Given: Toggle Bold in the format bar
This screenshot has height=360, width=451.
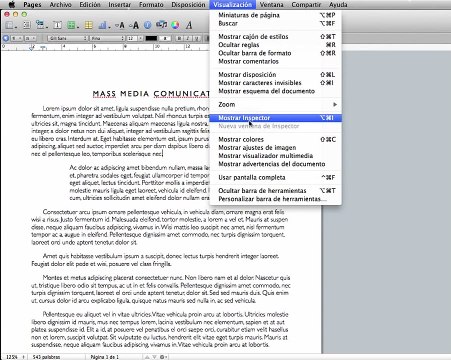Looking at the screenshot, I should (x=179, y=38).
